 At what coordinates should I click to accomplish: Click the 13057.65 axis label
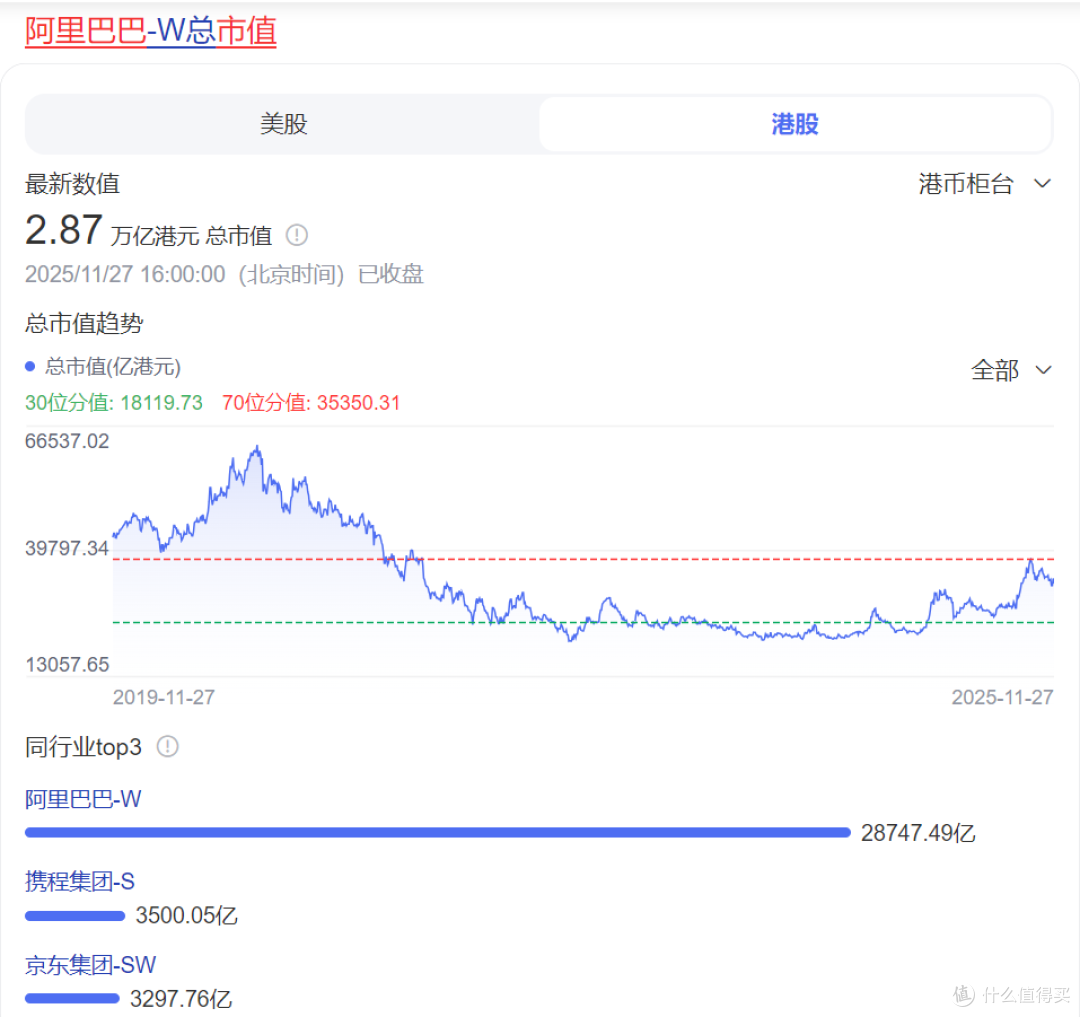(x=67, y=664)
